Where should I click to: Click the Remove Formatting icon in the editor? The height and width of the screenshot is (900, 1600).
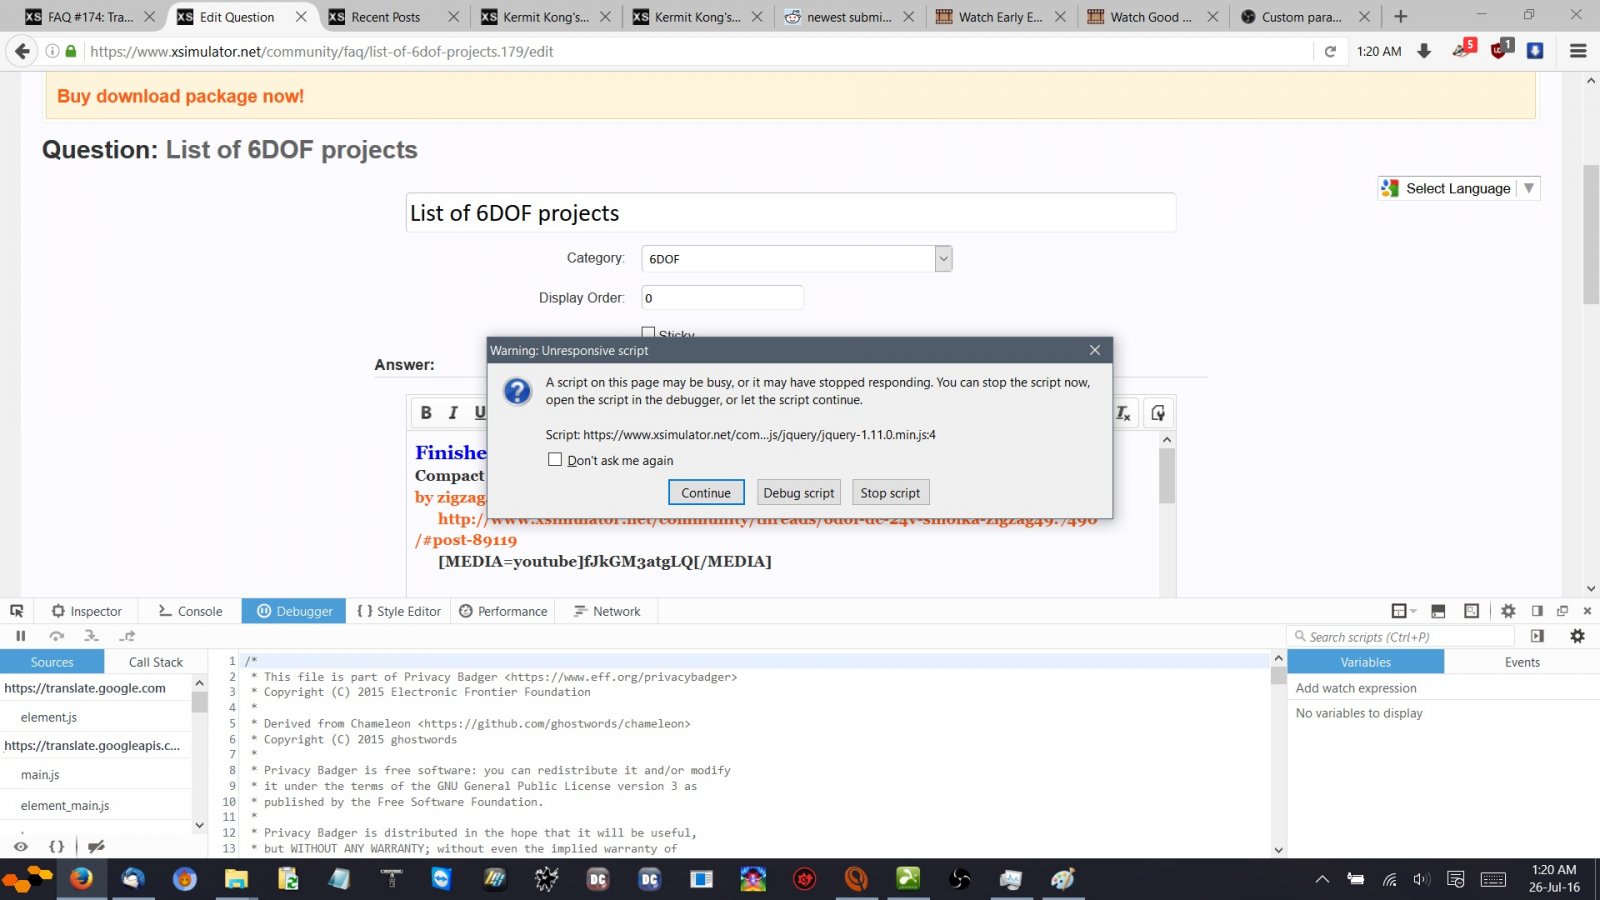point(1122,412)
